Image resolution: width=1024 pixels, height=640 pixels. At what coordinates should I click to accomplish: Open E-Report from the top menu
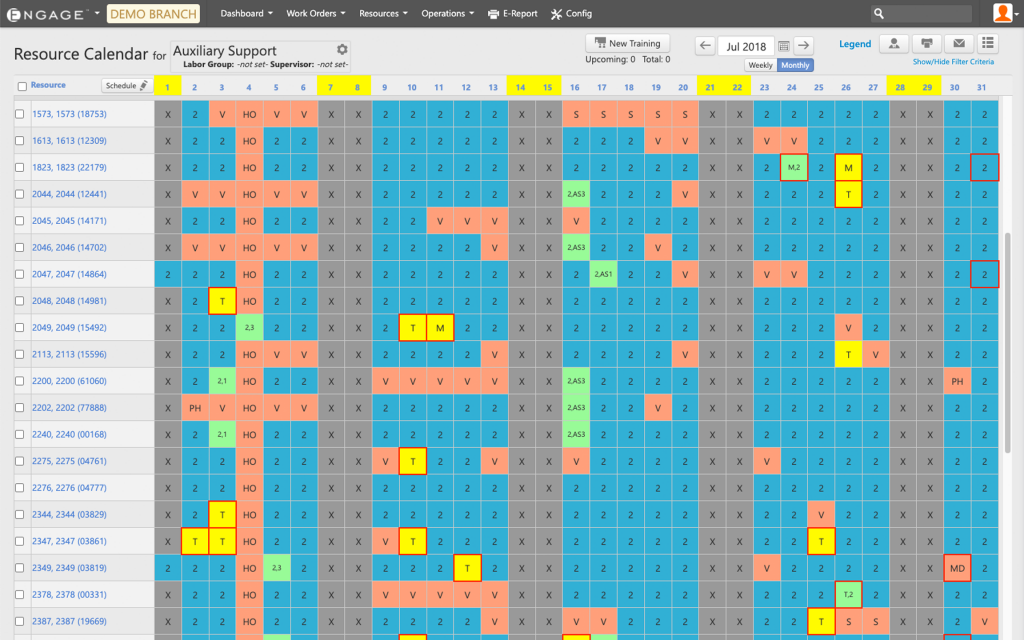coord(512,14)
